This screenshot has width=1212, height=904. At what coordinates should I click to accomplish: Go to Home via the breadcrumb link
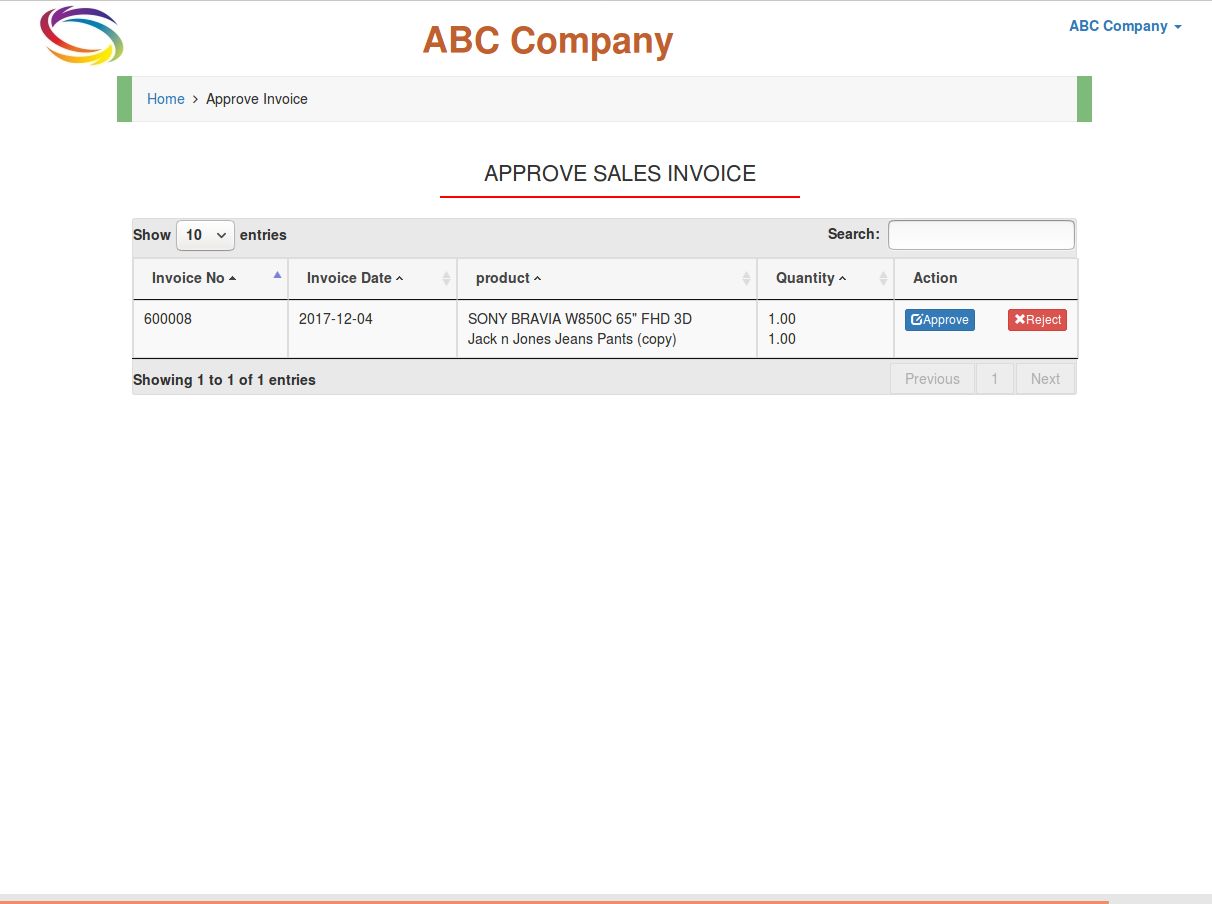pyautogui.click(x=165, y=99)
